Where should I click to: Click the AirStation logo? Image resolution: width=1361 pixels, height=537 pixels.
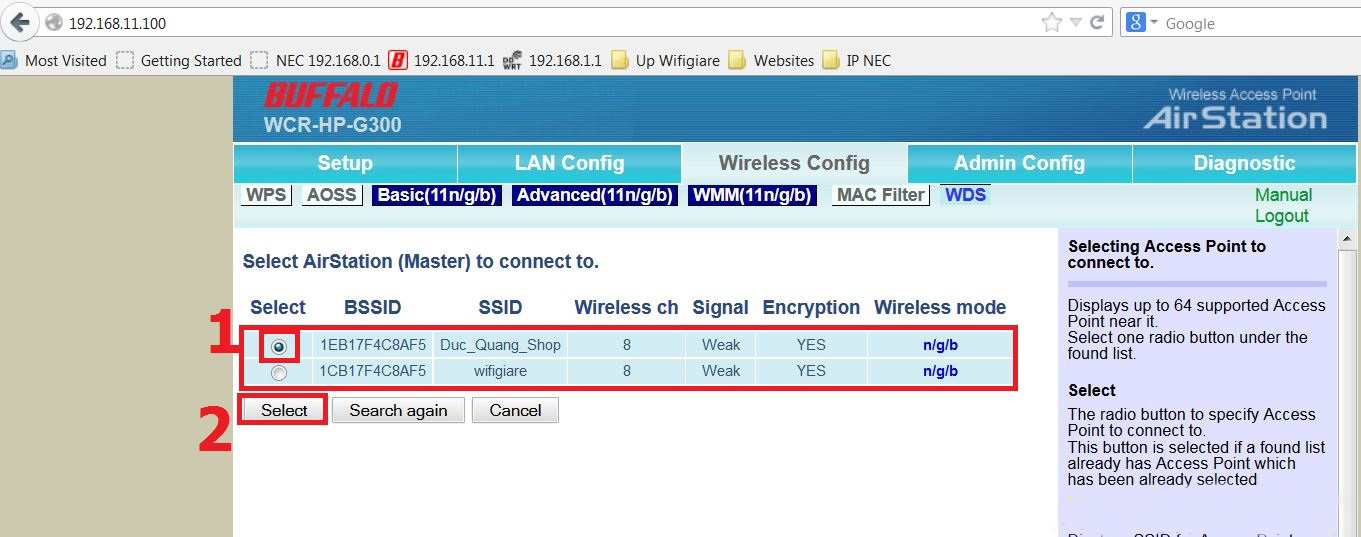(x=1236, y=118)
